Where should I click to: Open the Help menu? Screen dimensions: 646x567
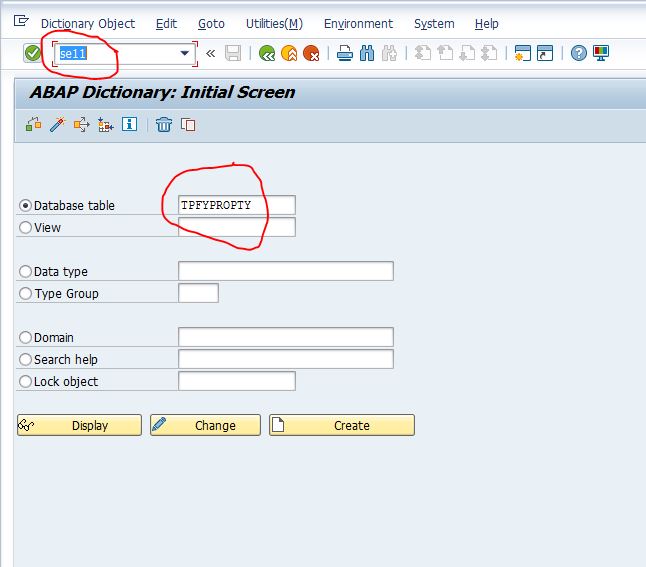pyautogui.click(x=487, y=24)
